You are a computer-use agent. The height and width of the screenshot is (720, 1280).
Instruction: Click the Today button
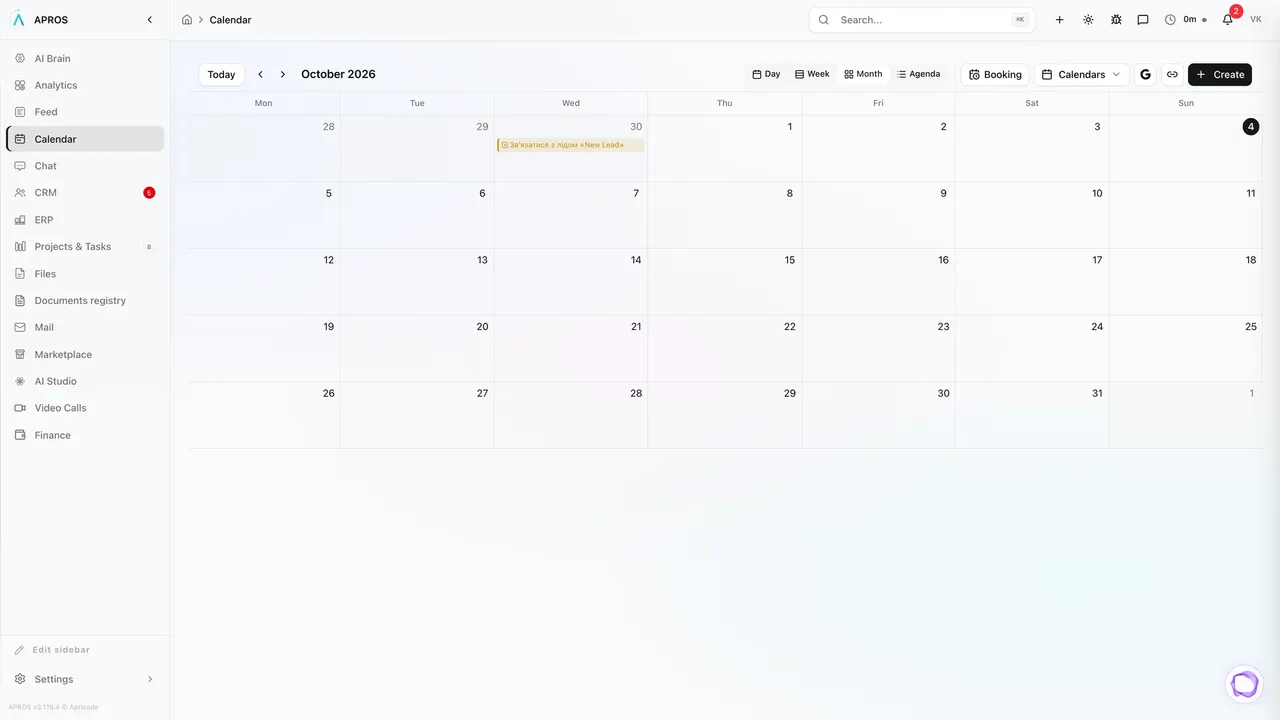click(x=221, y=74)
